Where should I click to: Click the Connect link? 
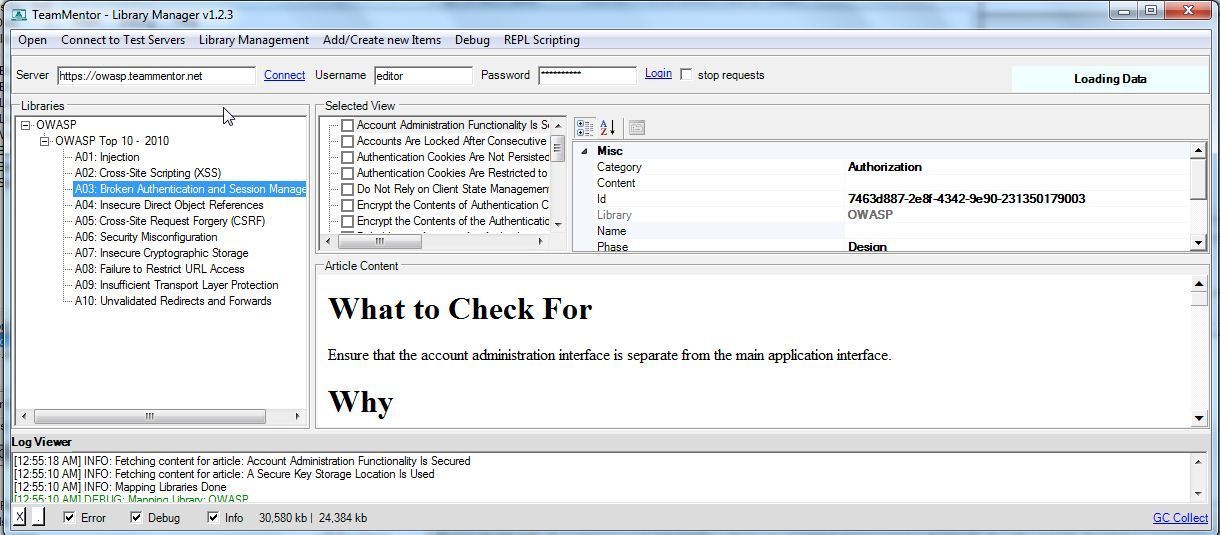[x=284, y=75]
